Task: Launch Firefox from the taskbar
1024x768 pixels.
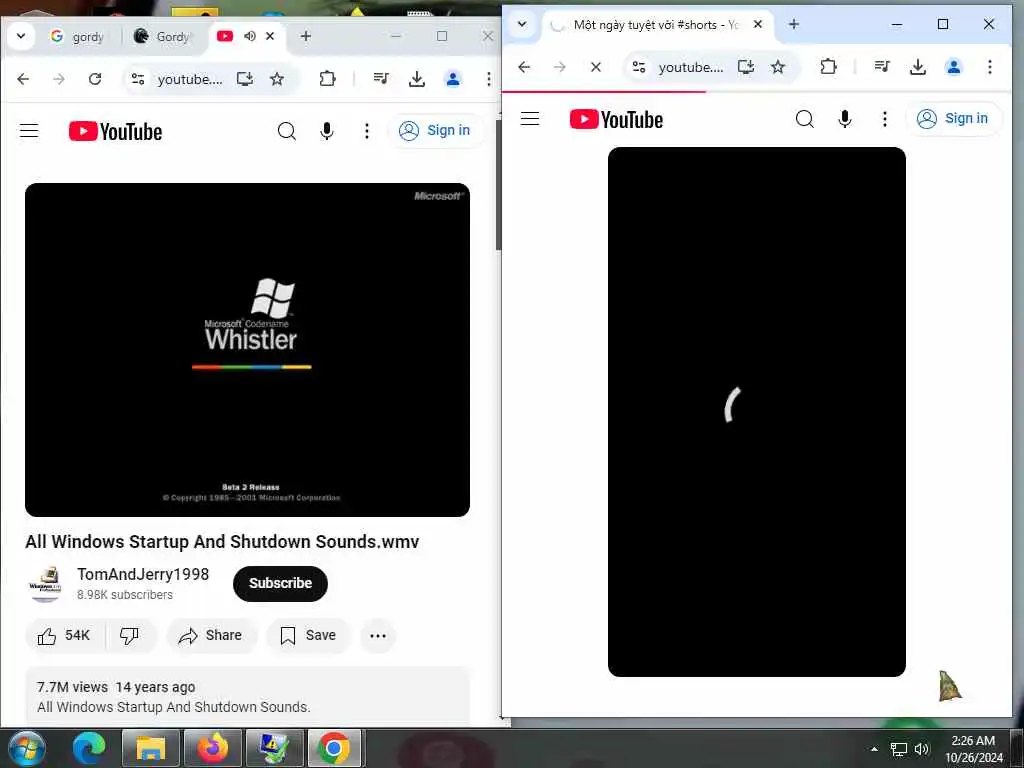Action: pos(212,748)
